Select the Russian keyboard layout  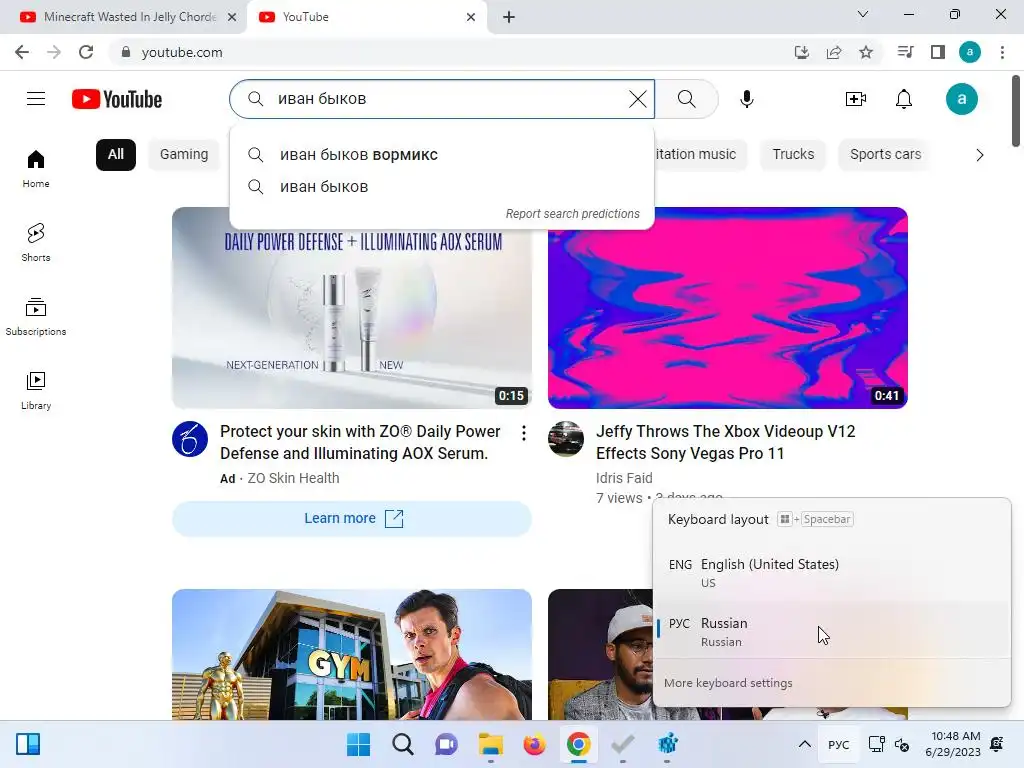(x=831, y=631)
